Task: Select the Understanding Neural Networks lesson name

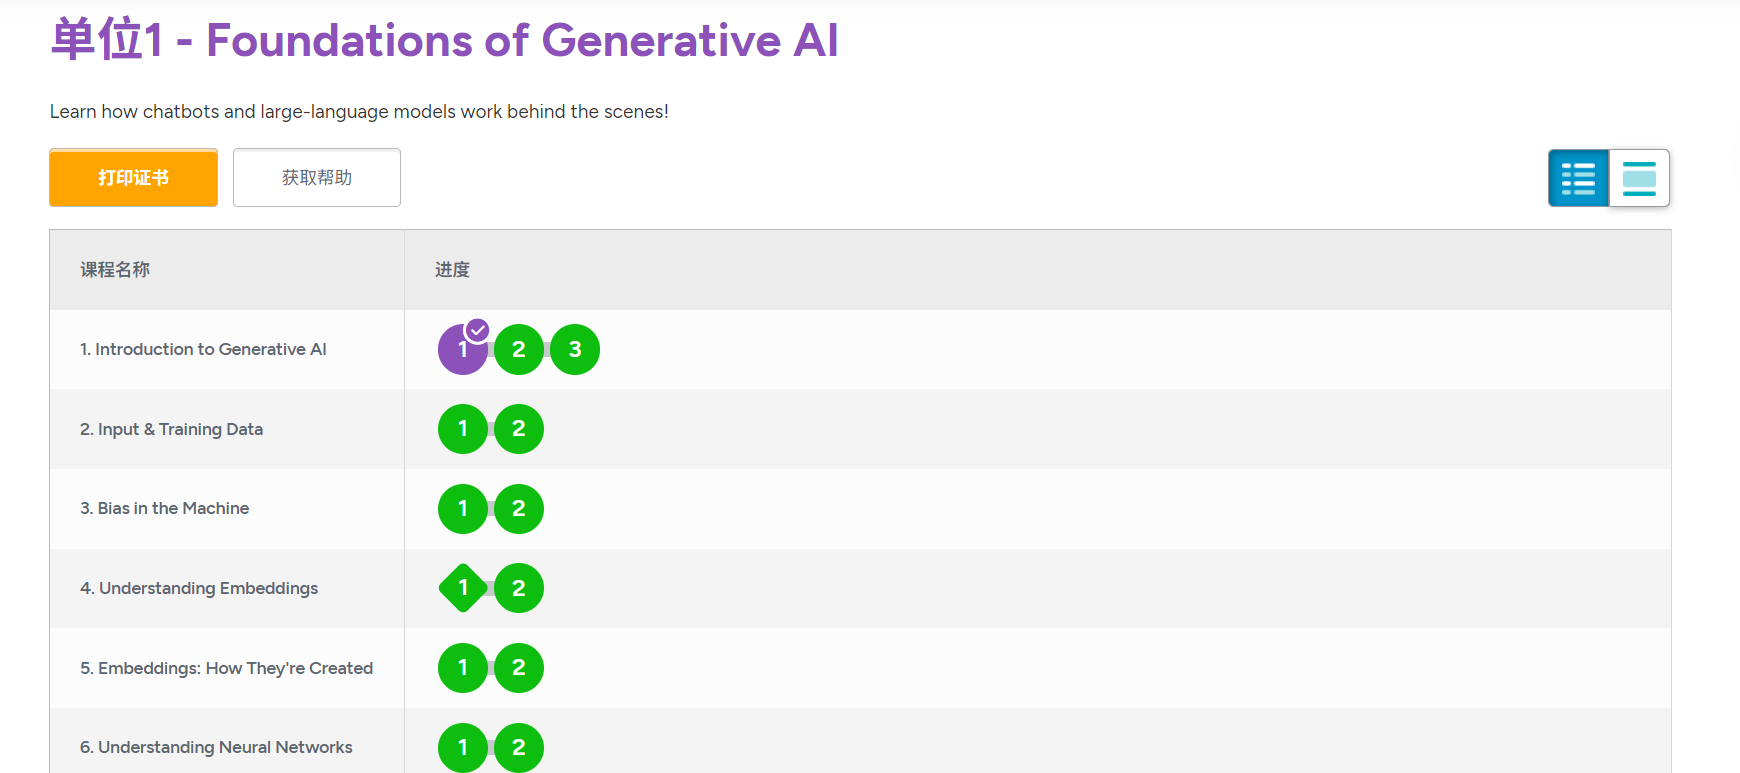Action: 216,747
